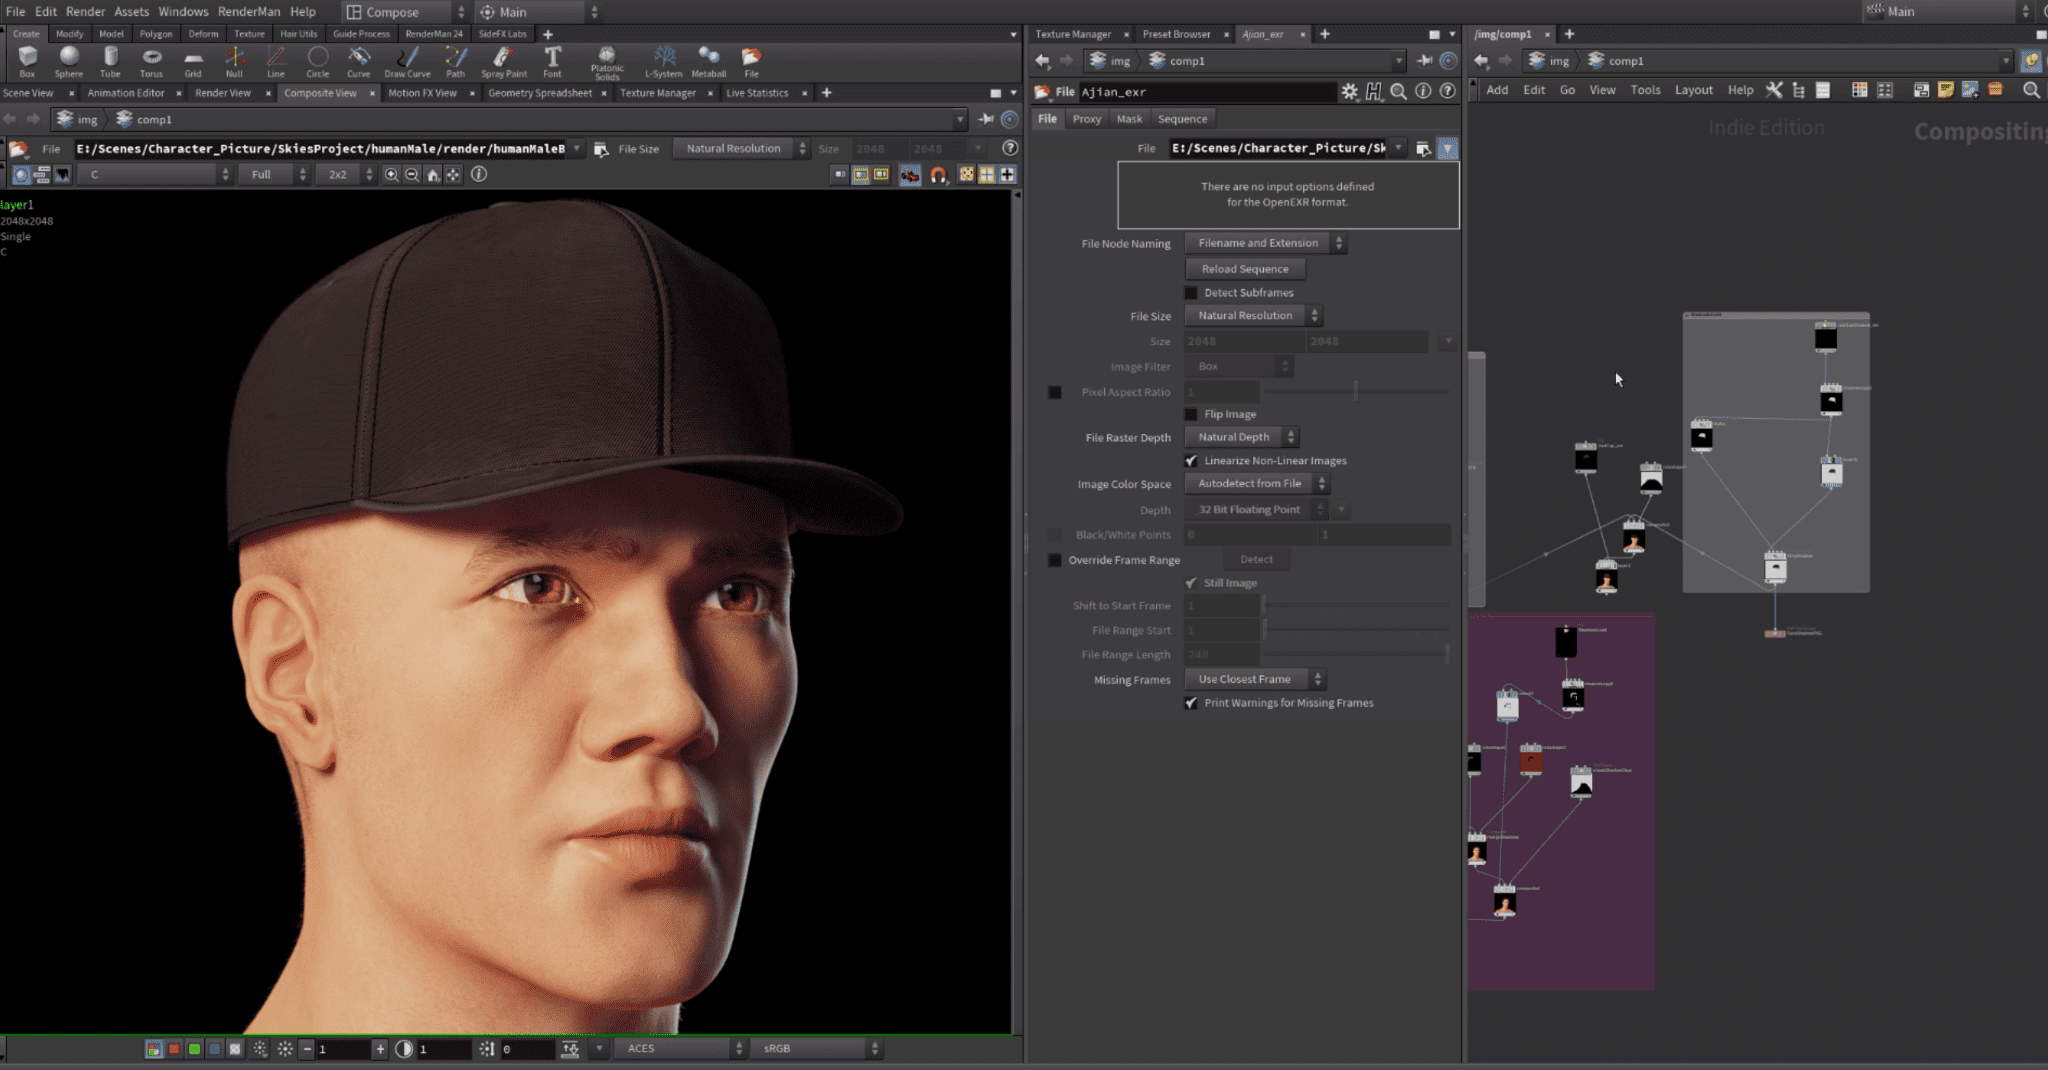Select the Curve shelf tool
Viewport: 2048px width, 1070px height.
359,62
